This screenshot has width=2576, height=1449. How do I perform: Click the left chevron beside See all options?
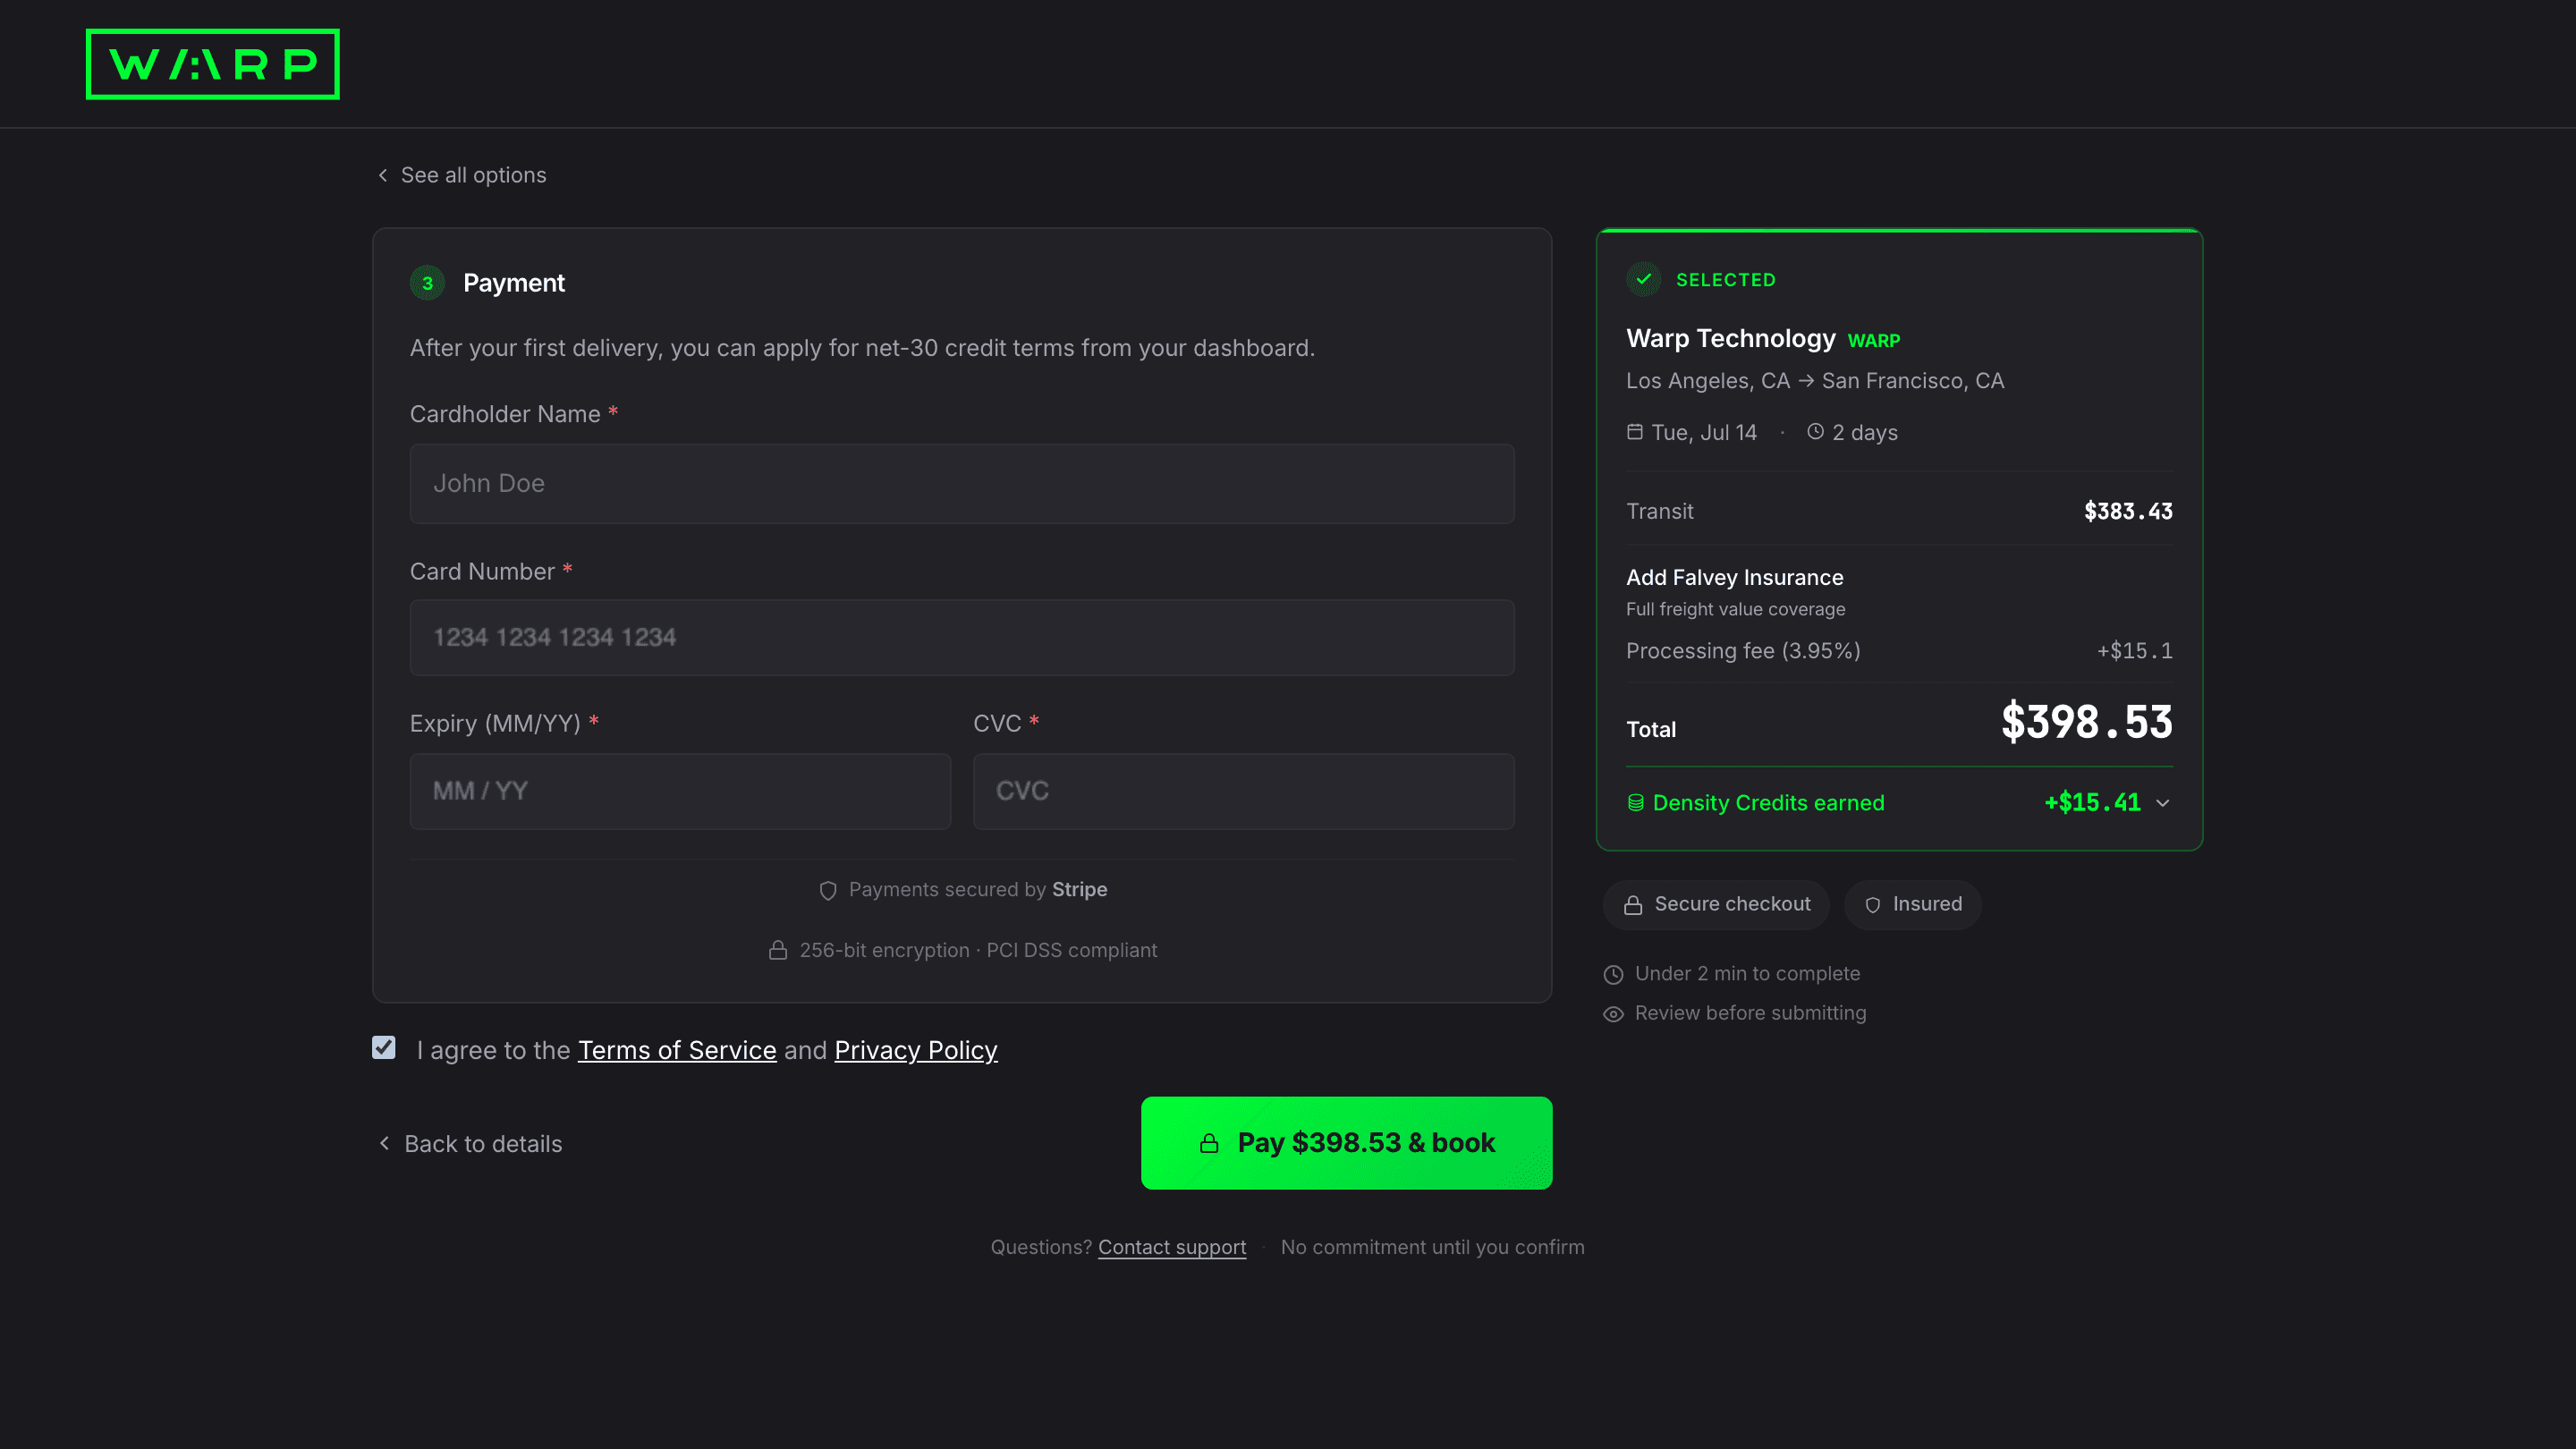[383, 175]
